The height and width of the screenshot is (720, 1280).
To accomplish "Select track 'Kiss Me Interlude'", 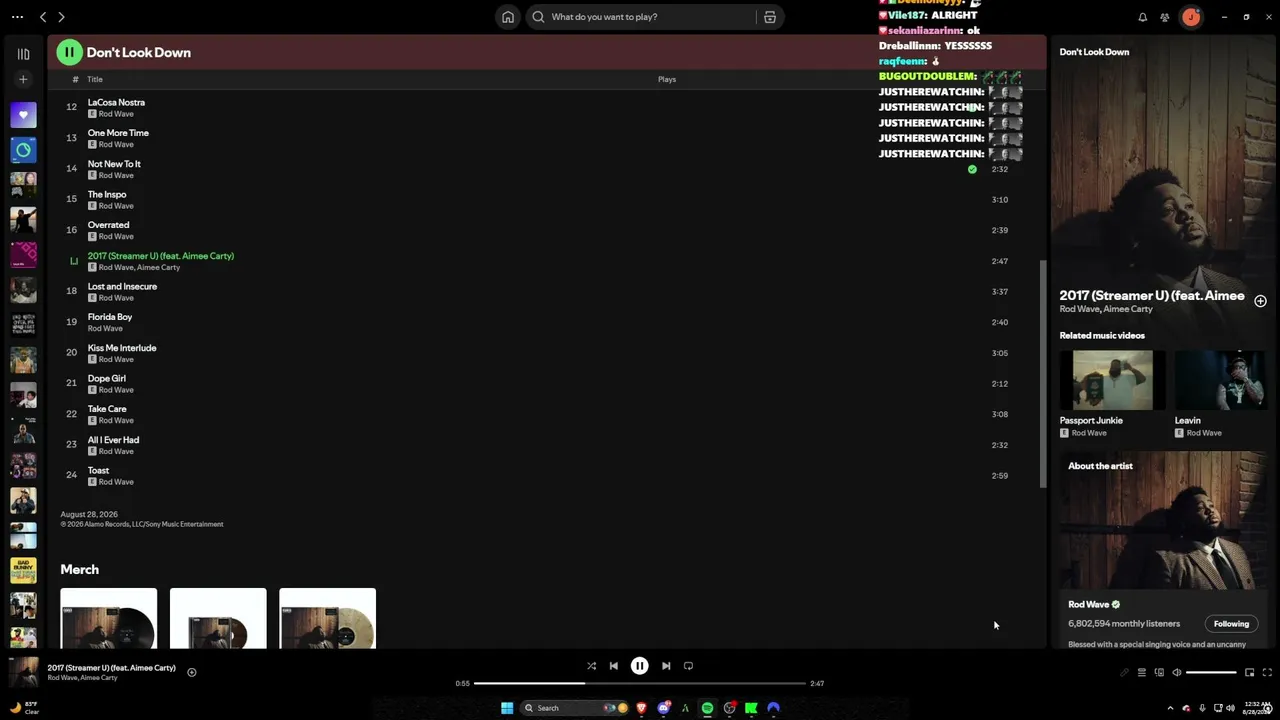I will [x=122, y=348].
